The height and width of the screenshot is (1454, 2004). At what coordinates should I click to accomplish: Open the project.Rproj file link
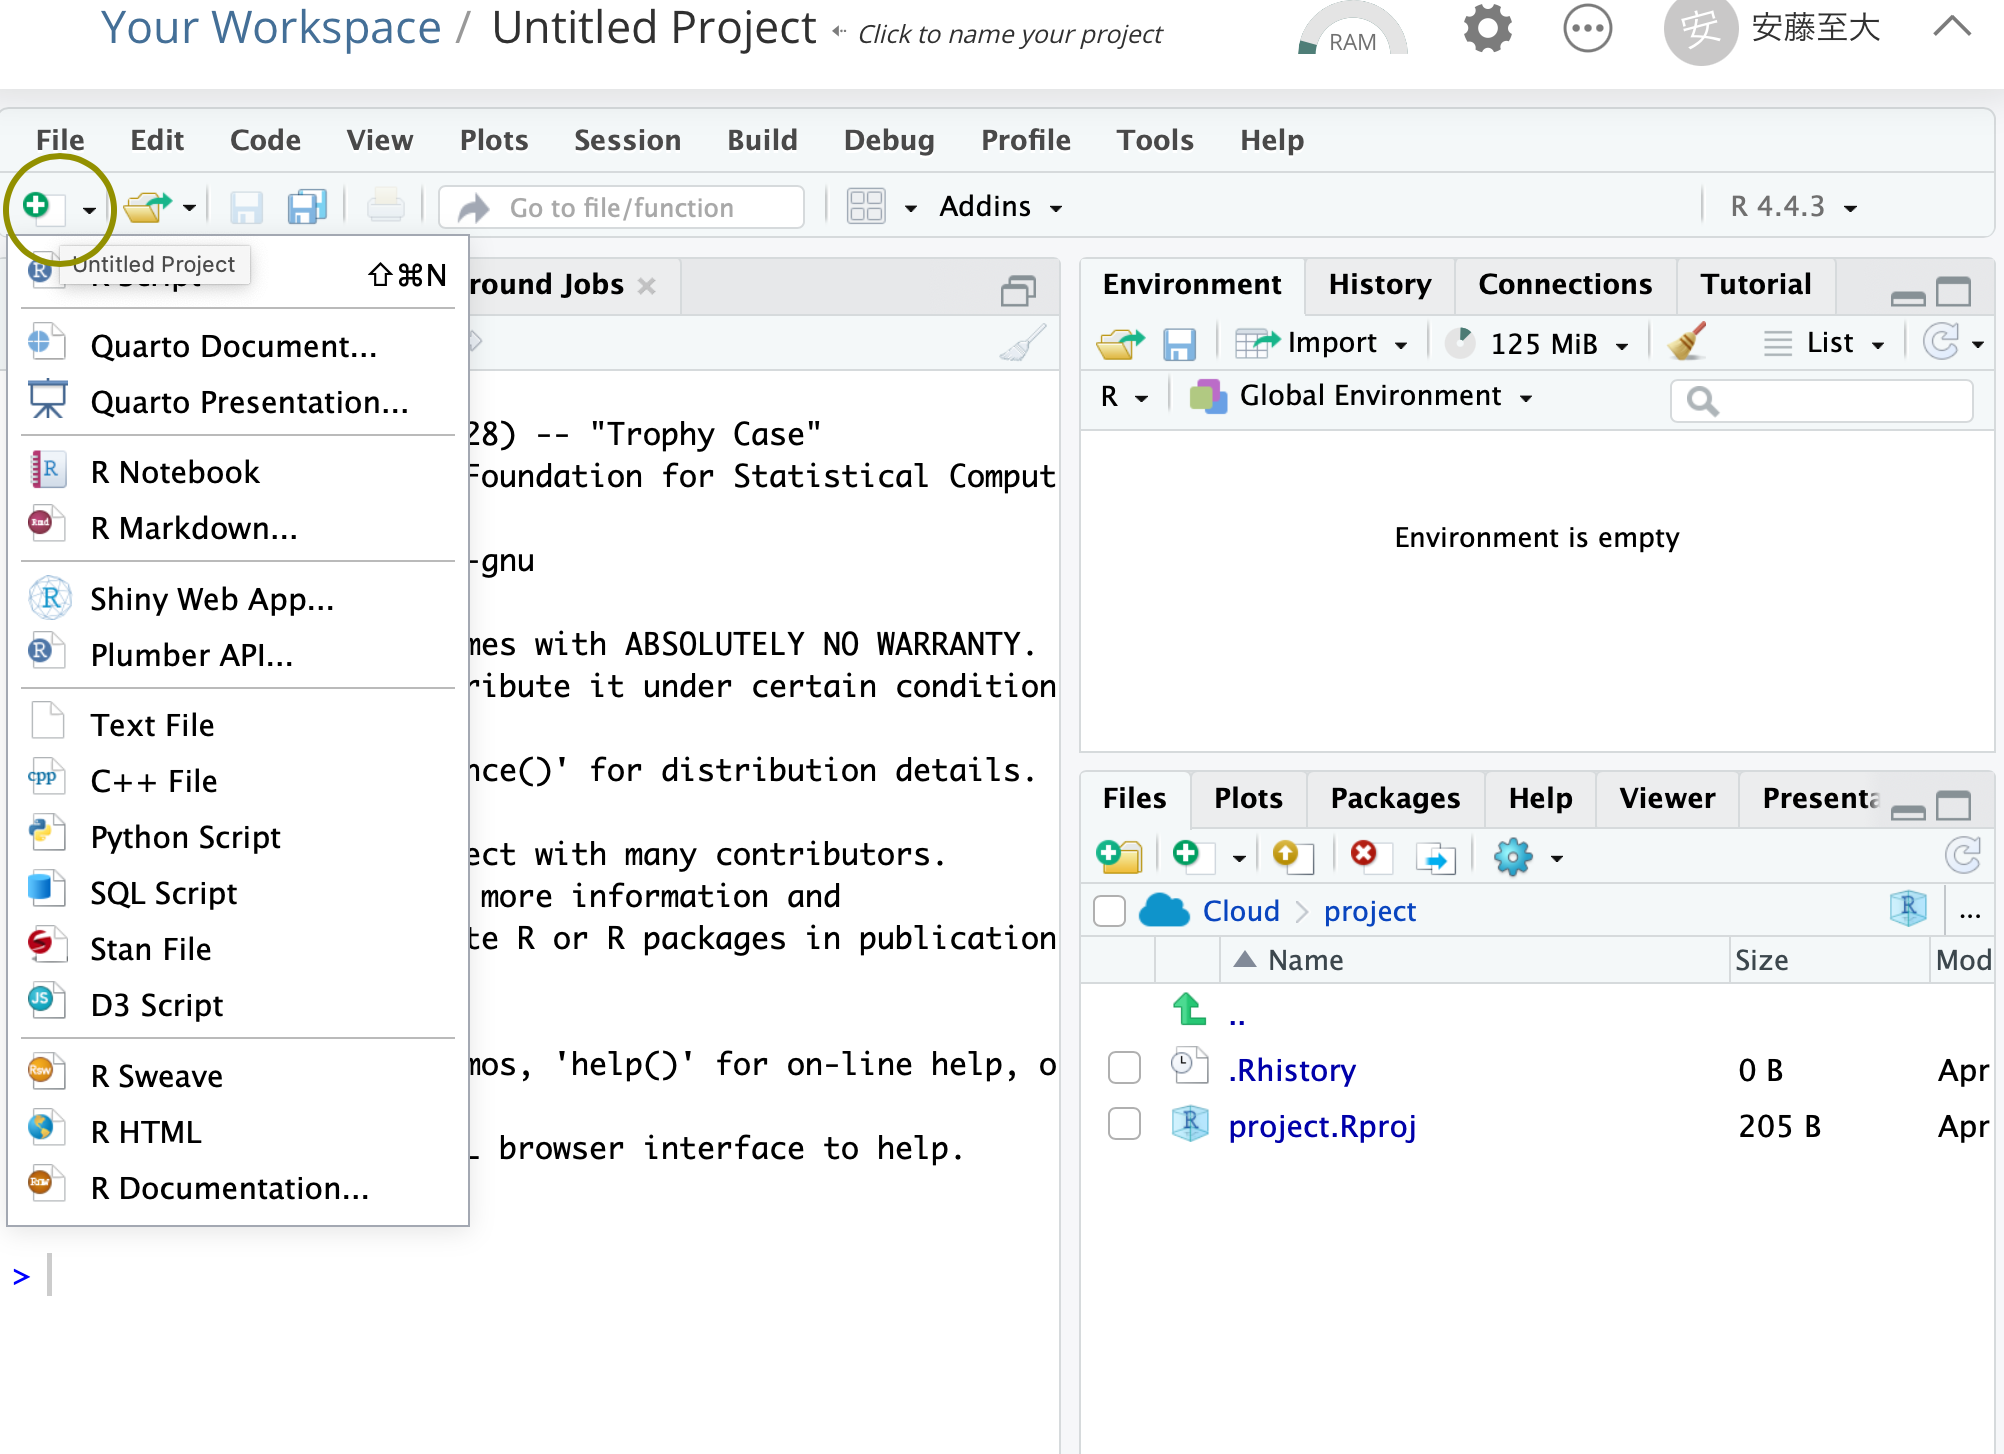[x=1321, y=1126]
